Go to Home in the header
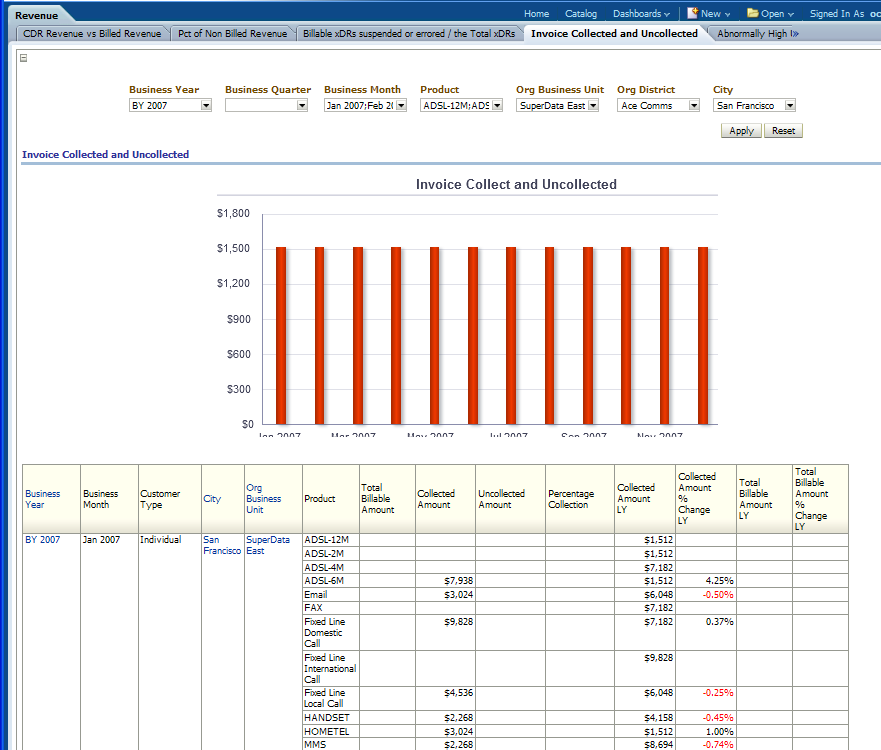Viewport: 881px width, 750px height. [x=536, y=14]
